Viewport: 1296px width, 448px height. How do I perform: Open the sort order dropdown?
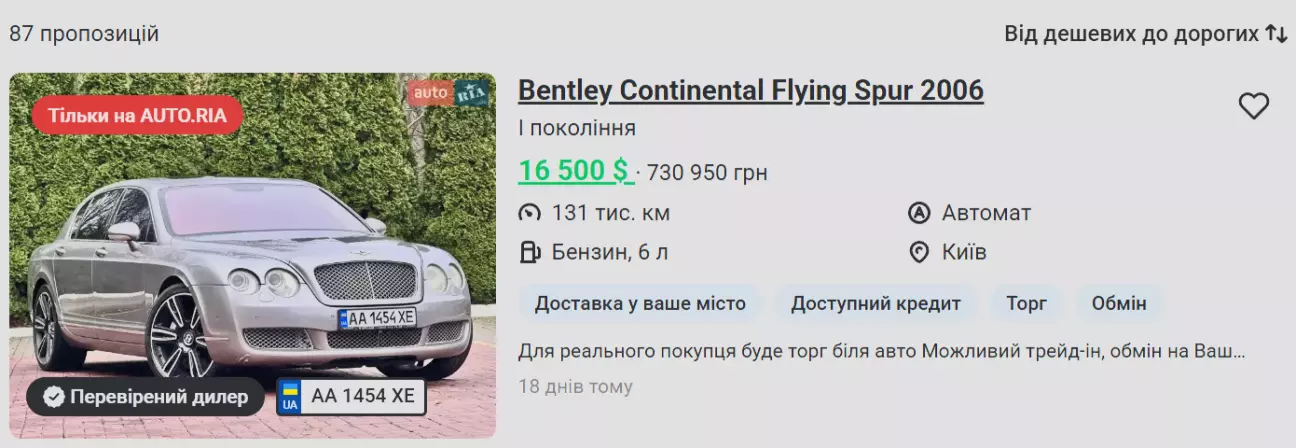pos(1131,34)
